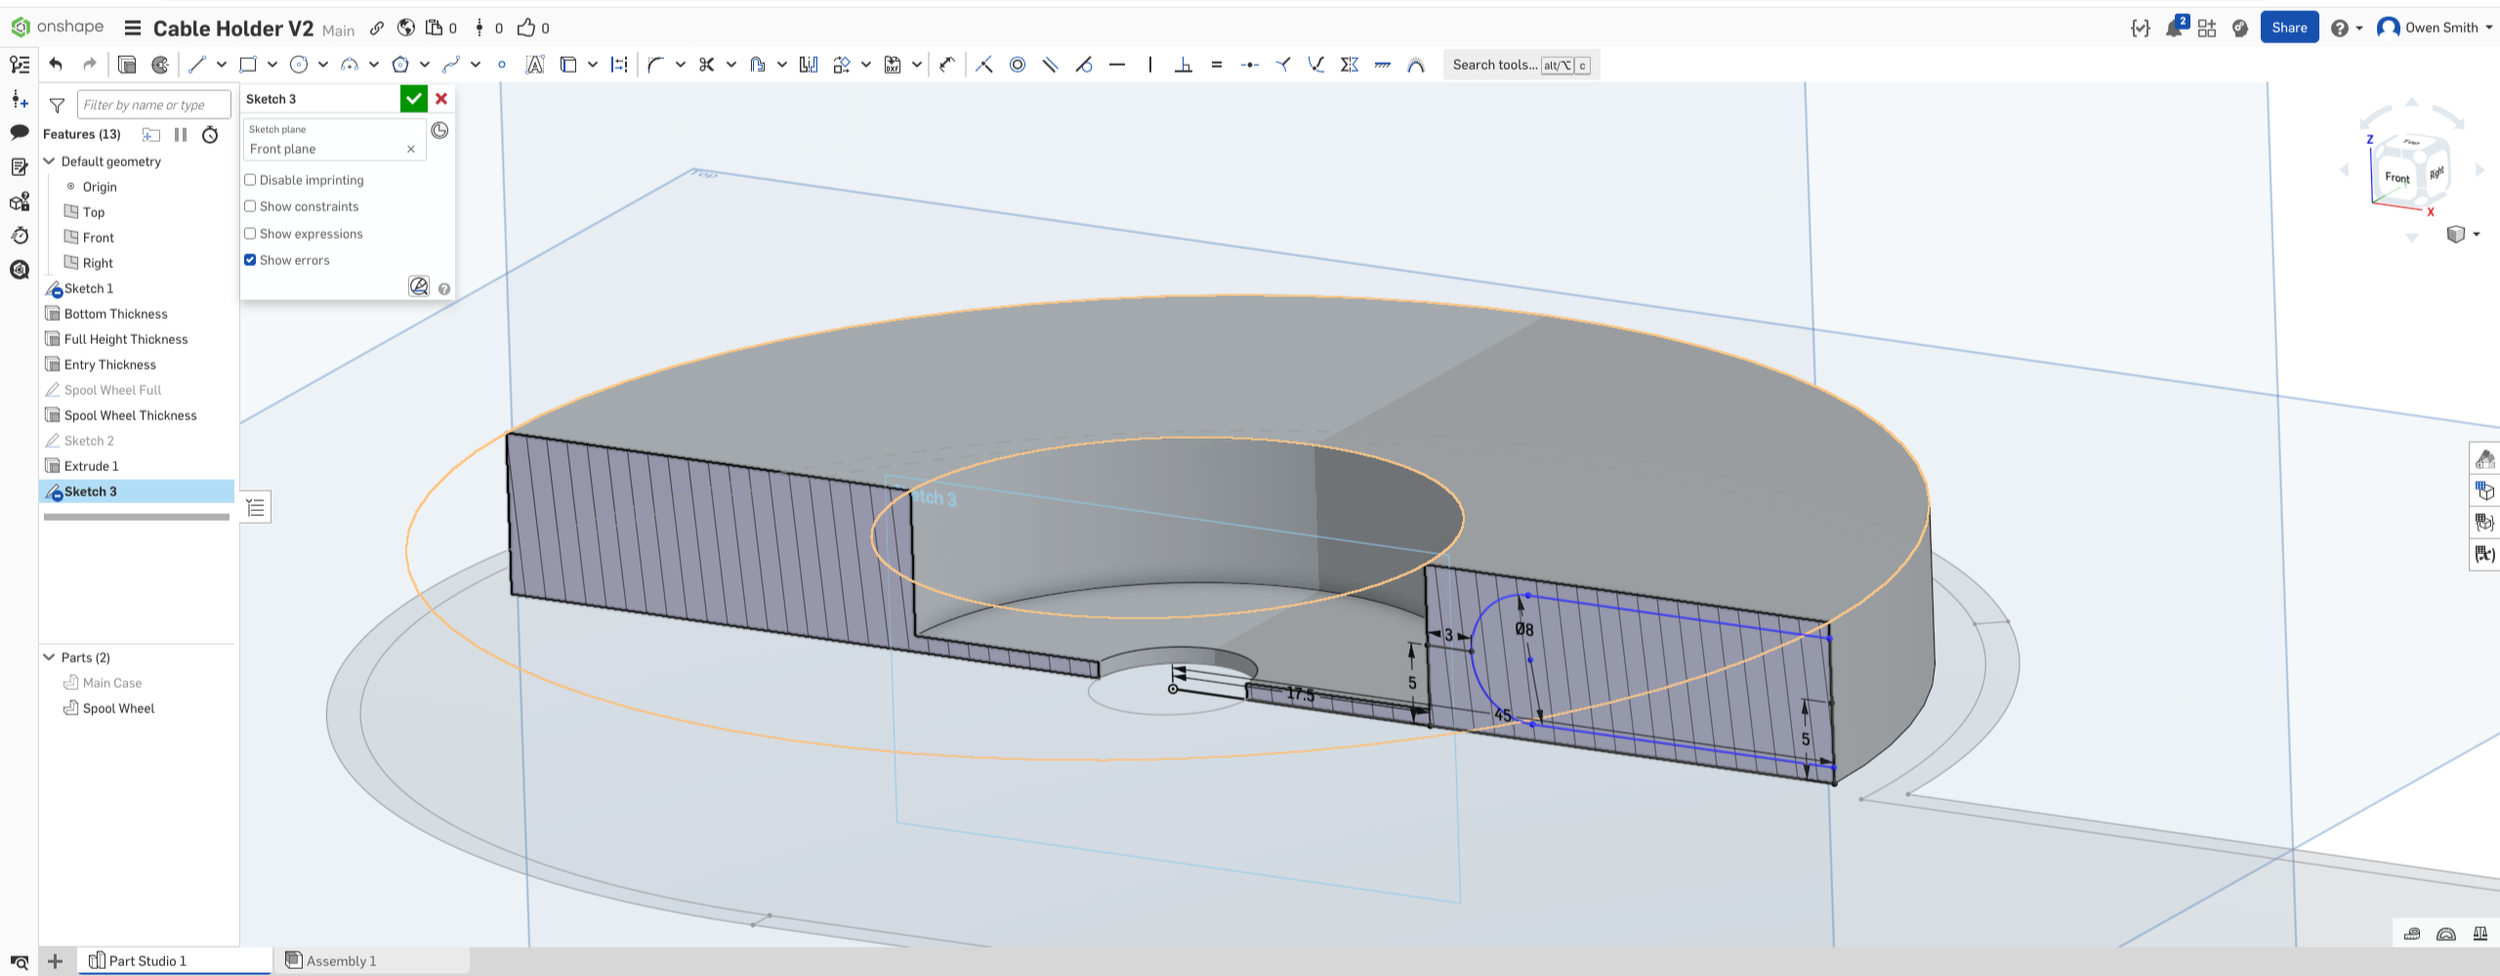Collapse the Default geometry tree
Viewport: 2500px width, 976px height.
click(x=48, y=161)
